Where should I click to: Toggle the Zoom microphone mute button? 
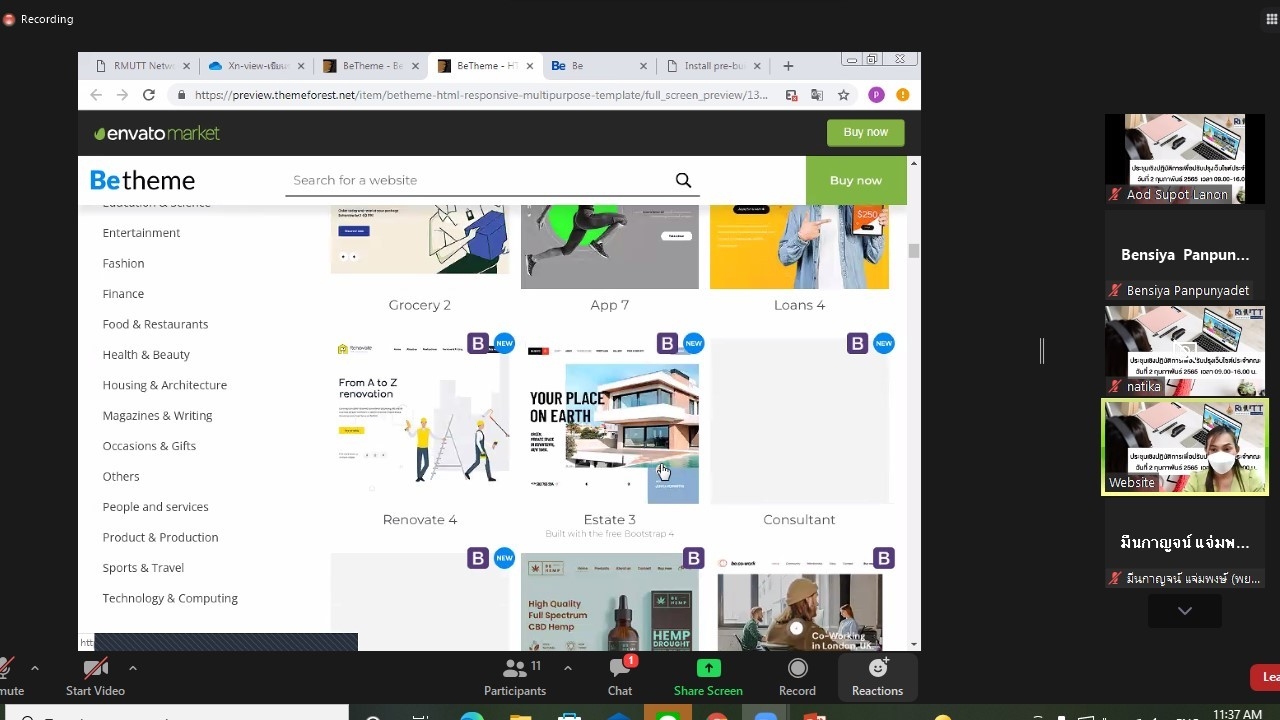pos(9,677)
